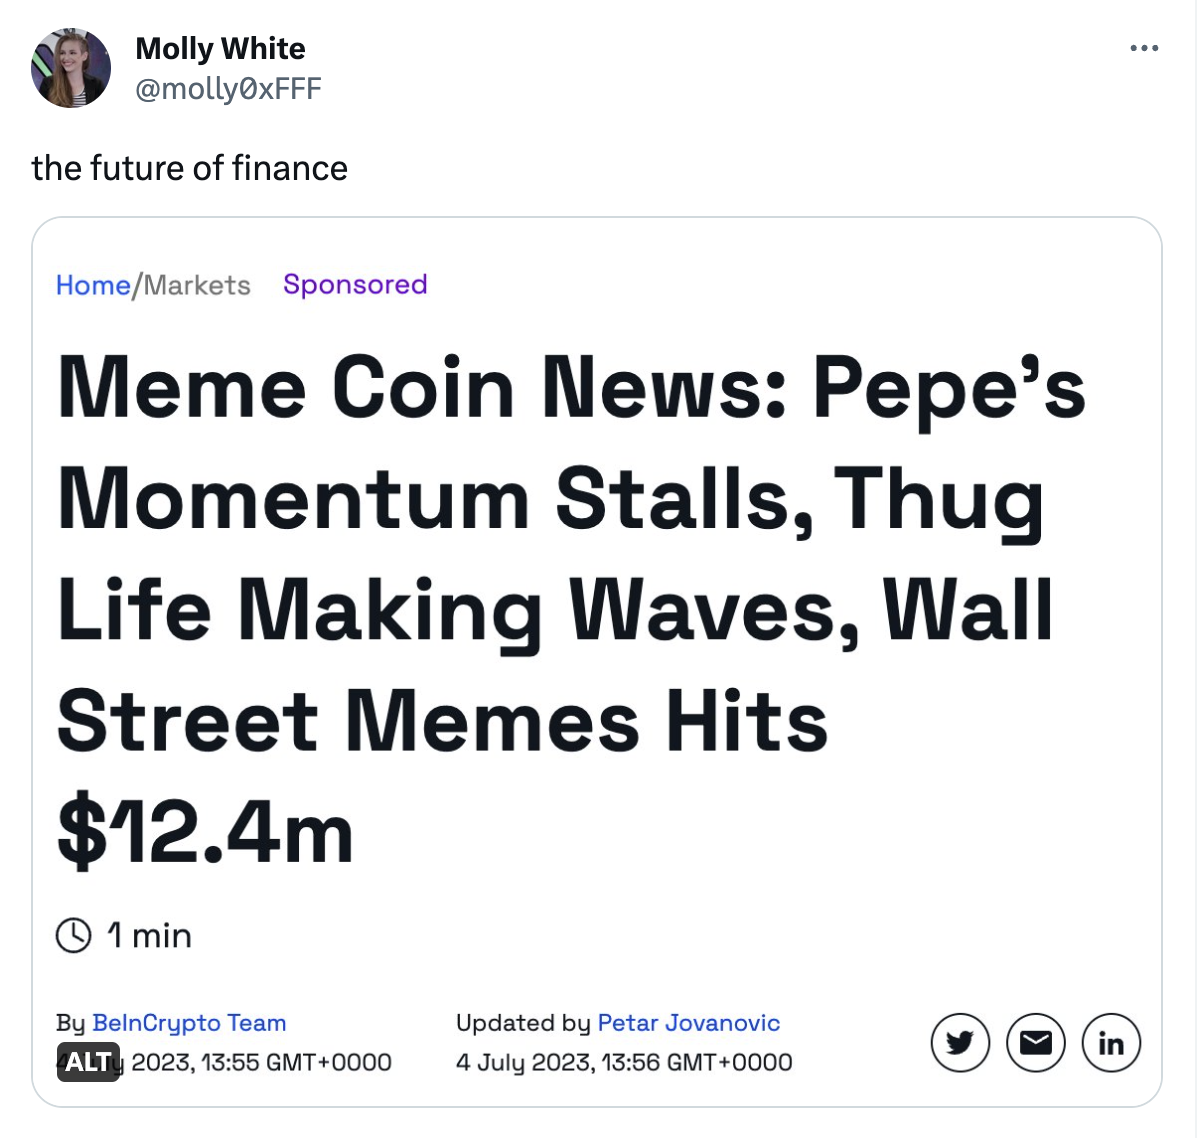Screen dimensions: 1202x1138
Task: Open the Markets breadcrumb section
Action: pyautogui.click(x=197, y=285)
